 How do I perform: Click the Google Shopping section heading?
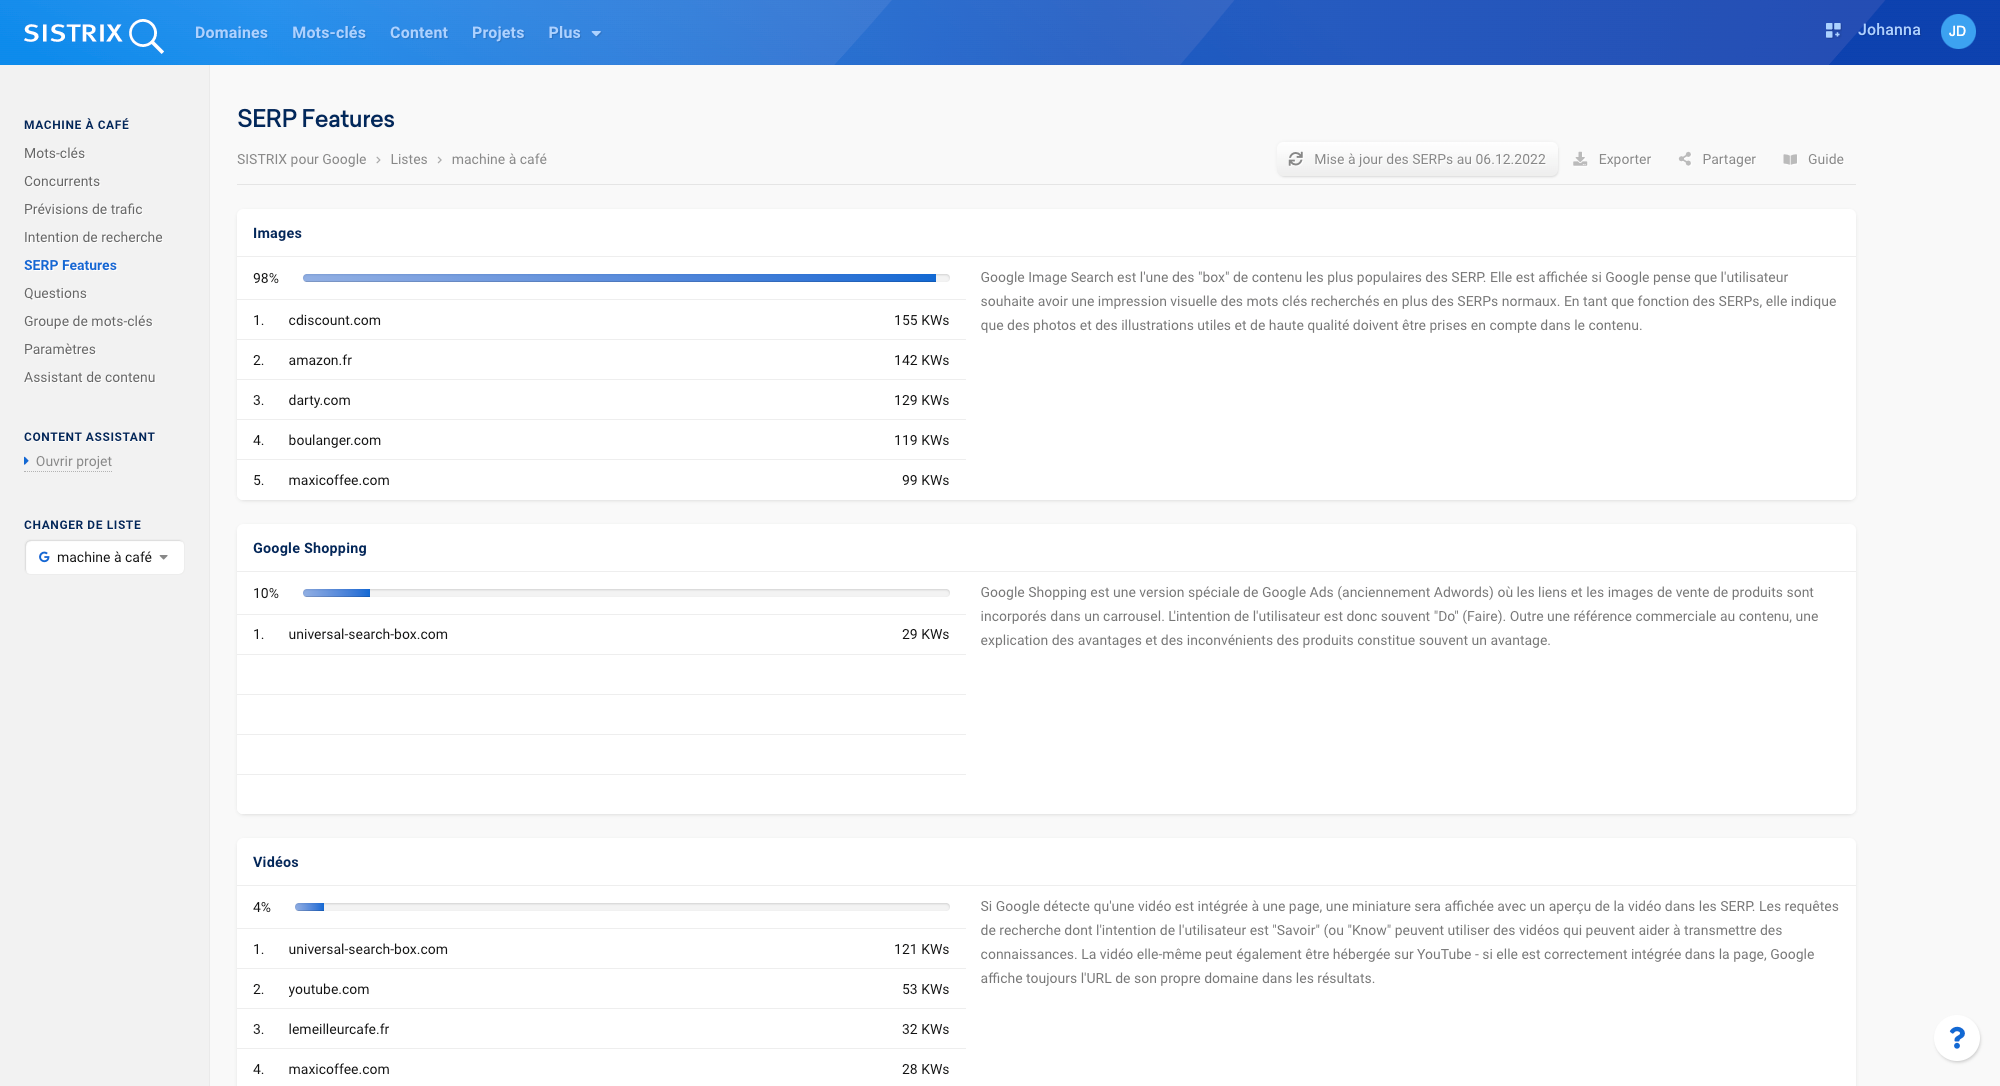click(x=310, y=548)
